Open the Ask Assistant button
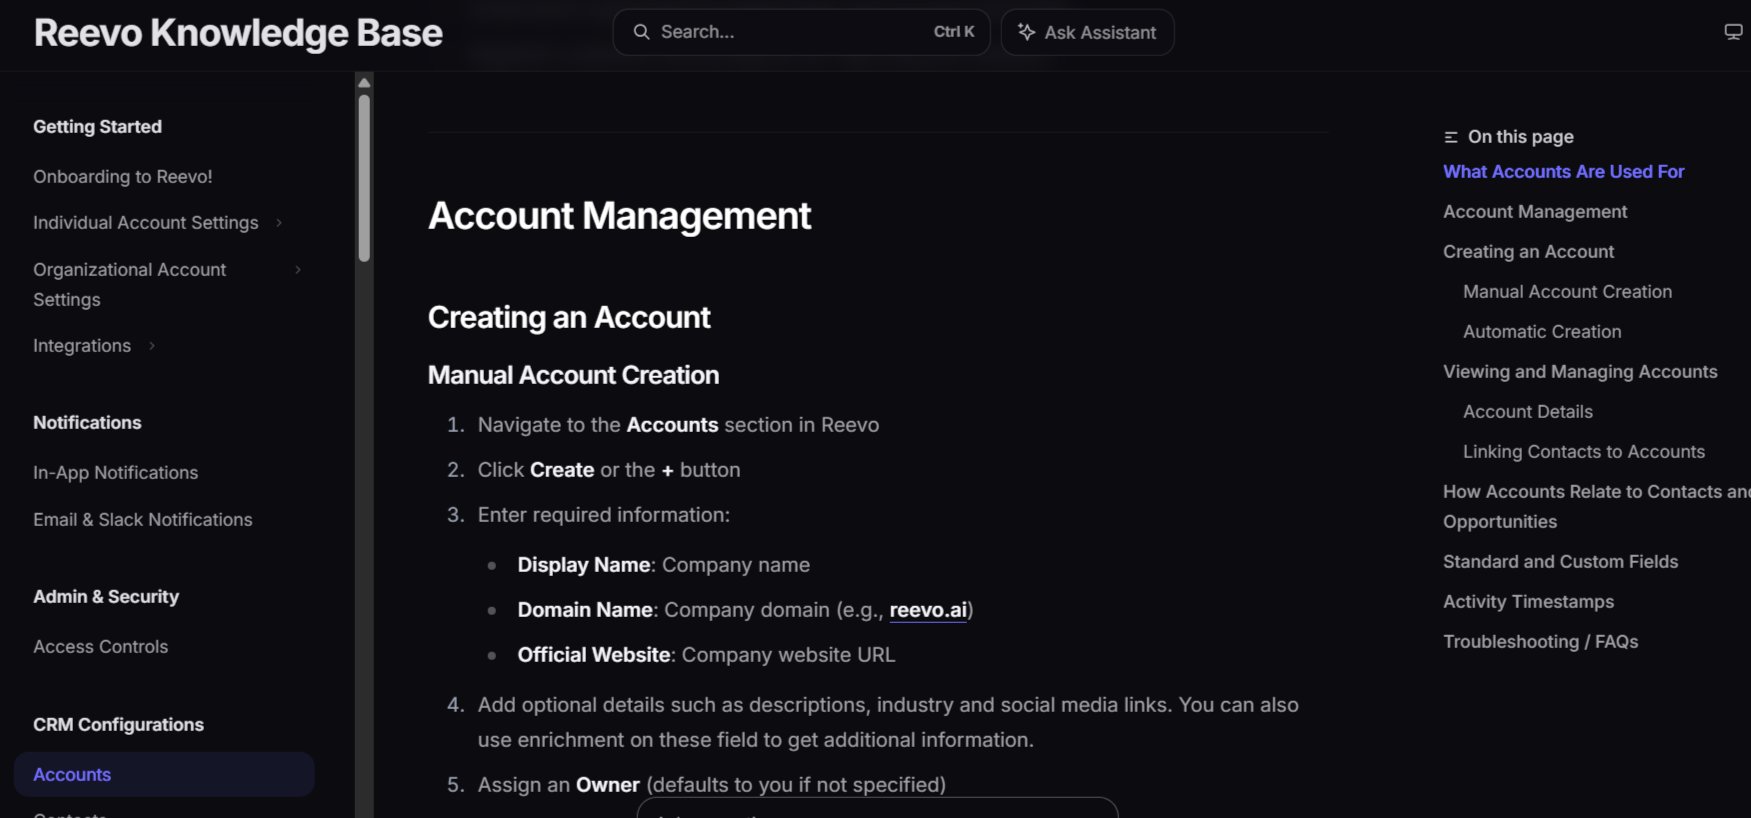 pos(1087,32)
